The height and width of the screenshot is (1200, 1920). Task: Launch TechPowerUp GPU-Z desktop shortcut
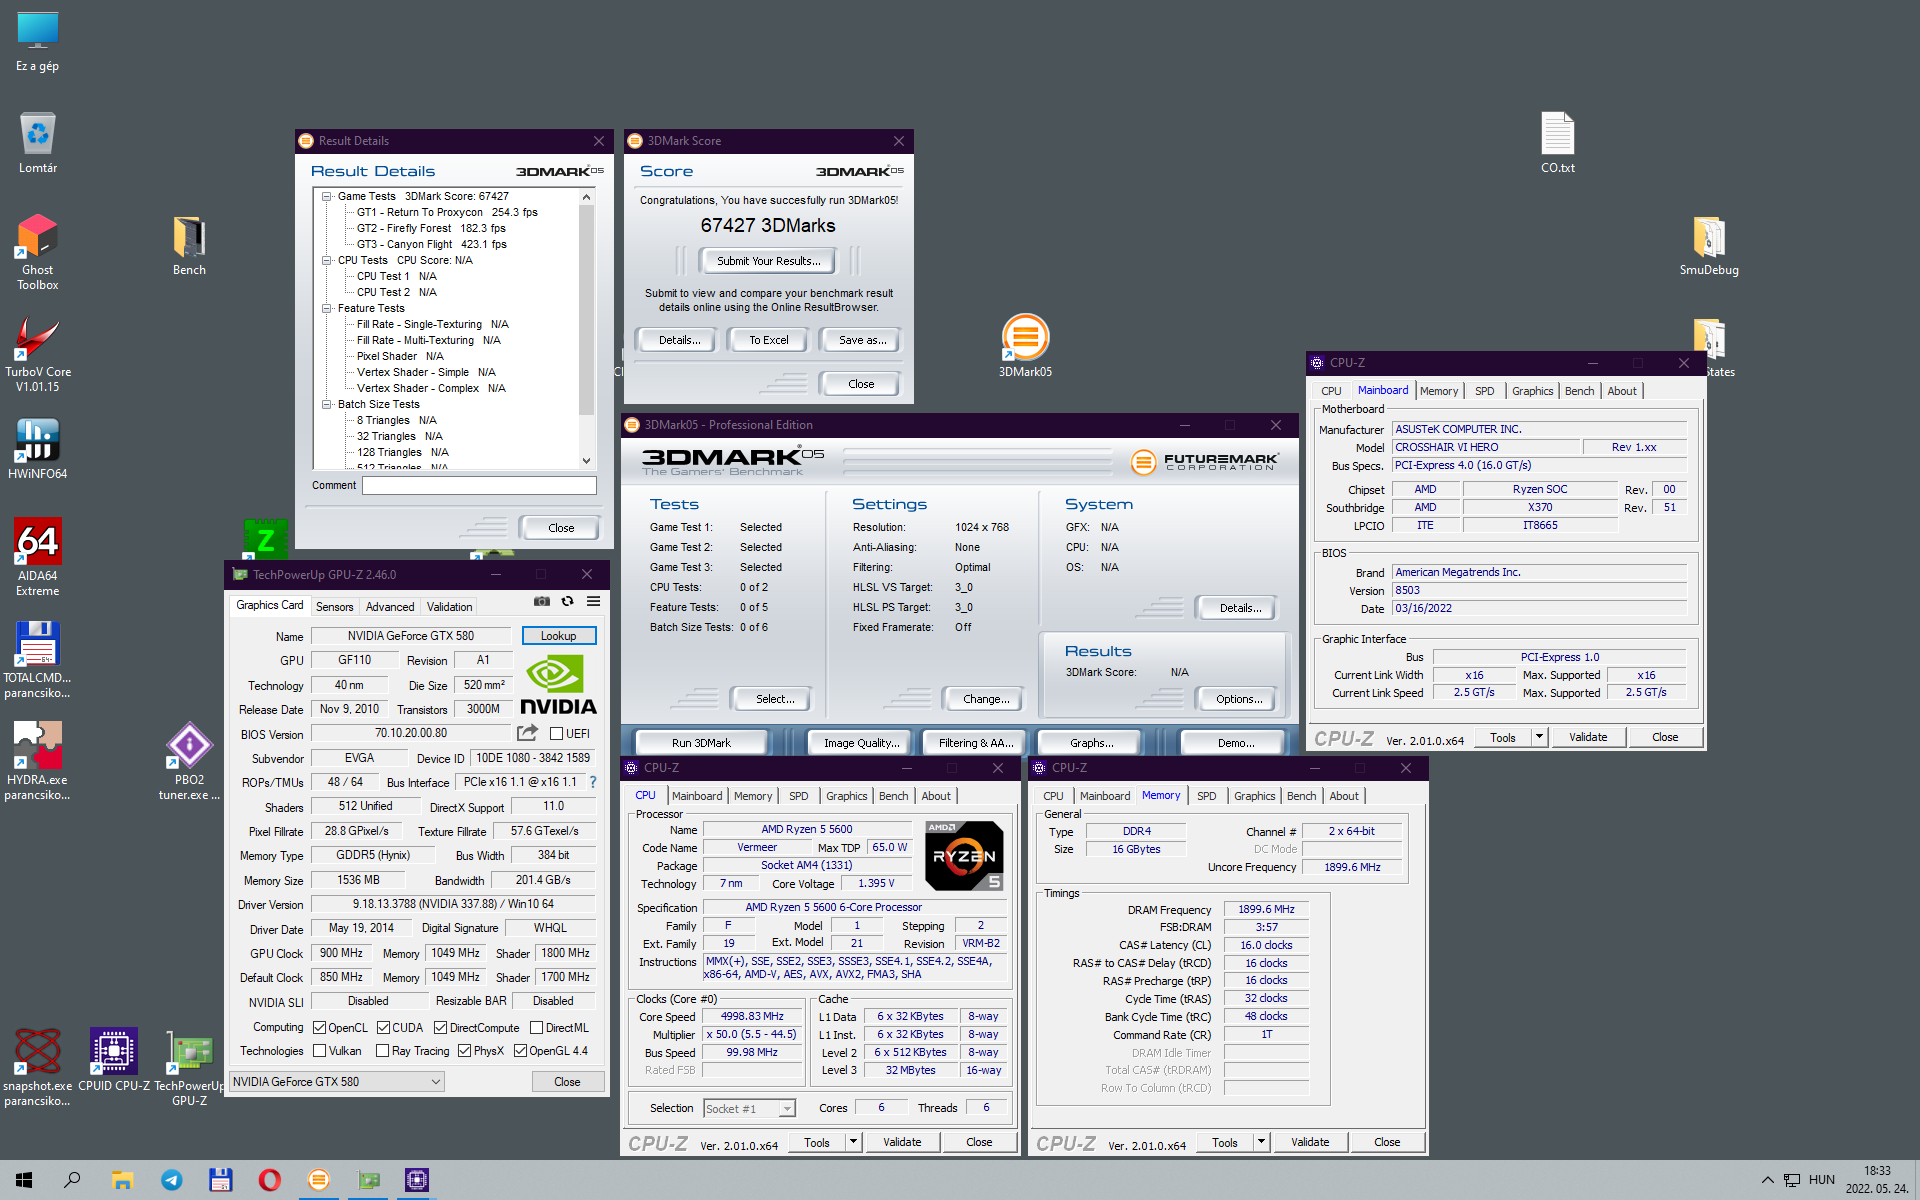point(189,1067)
